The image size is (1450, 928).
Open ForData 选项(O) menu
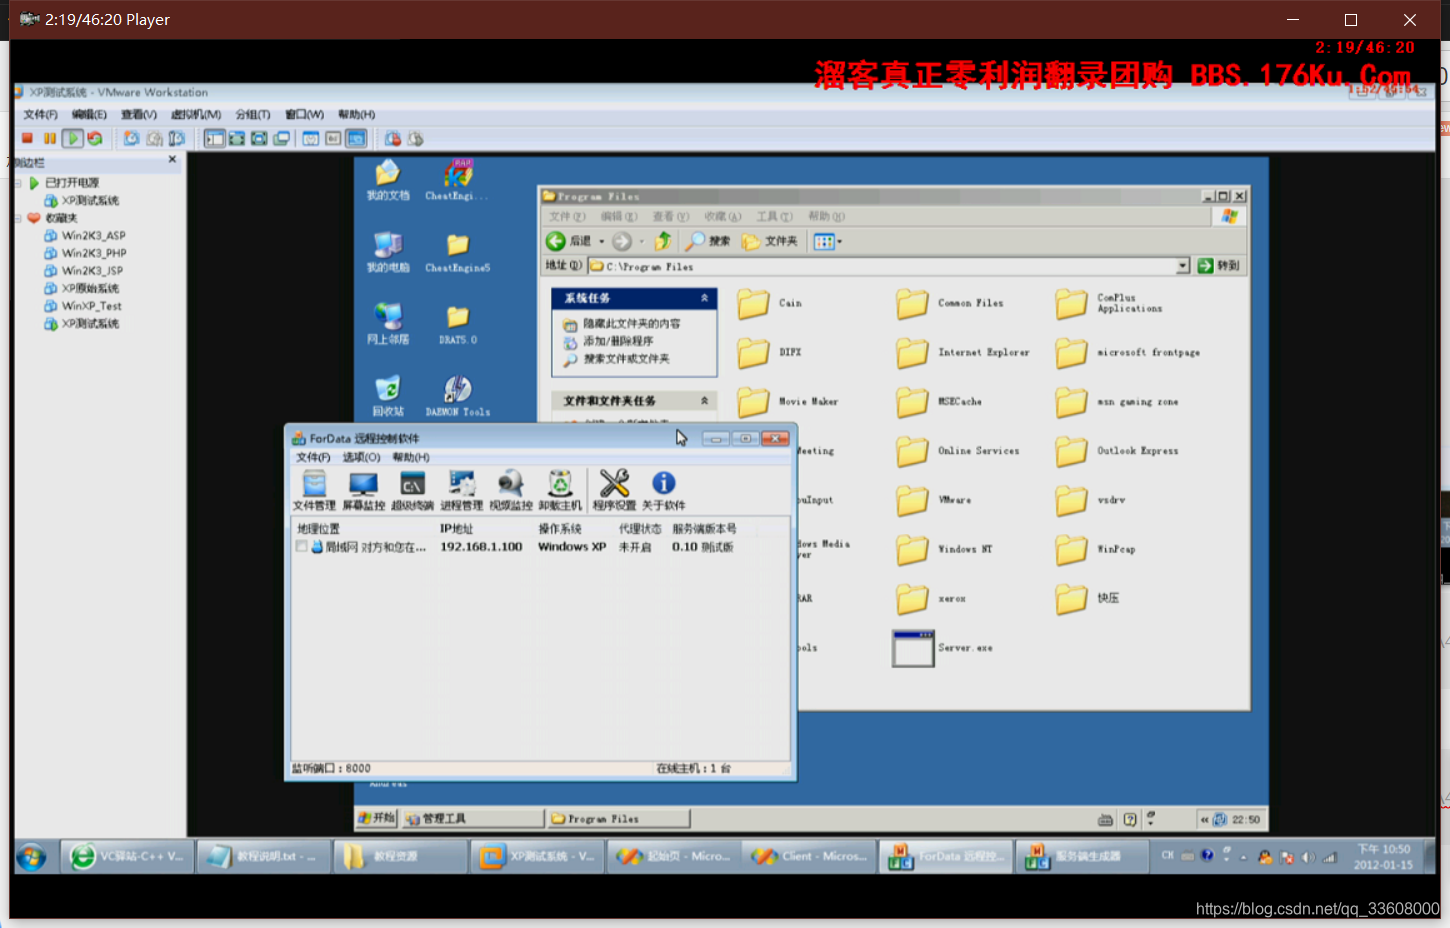click(361, 457)
